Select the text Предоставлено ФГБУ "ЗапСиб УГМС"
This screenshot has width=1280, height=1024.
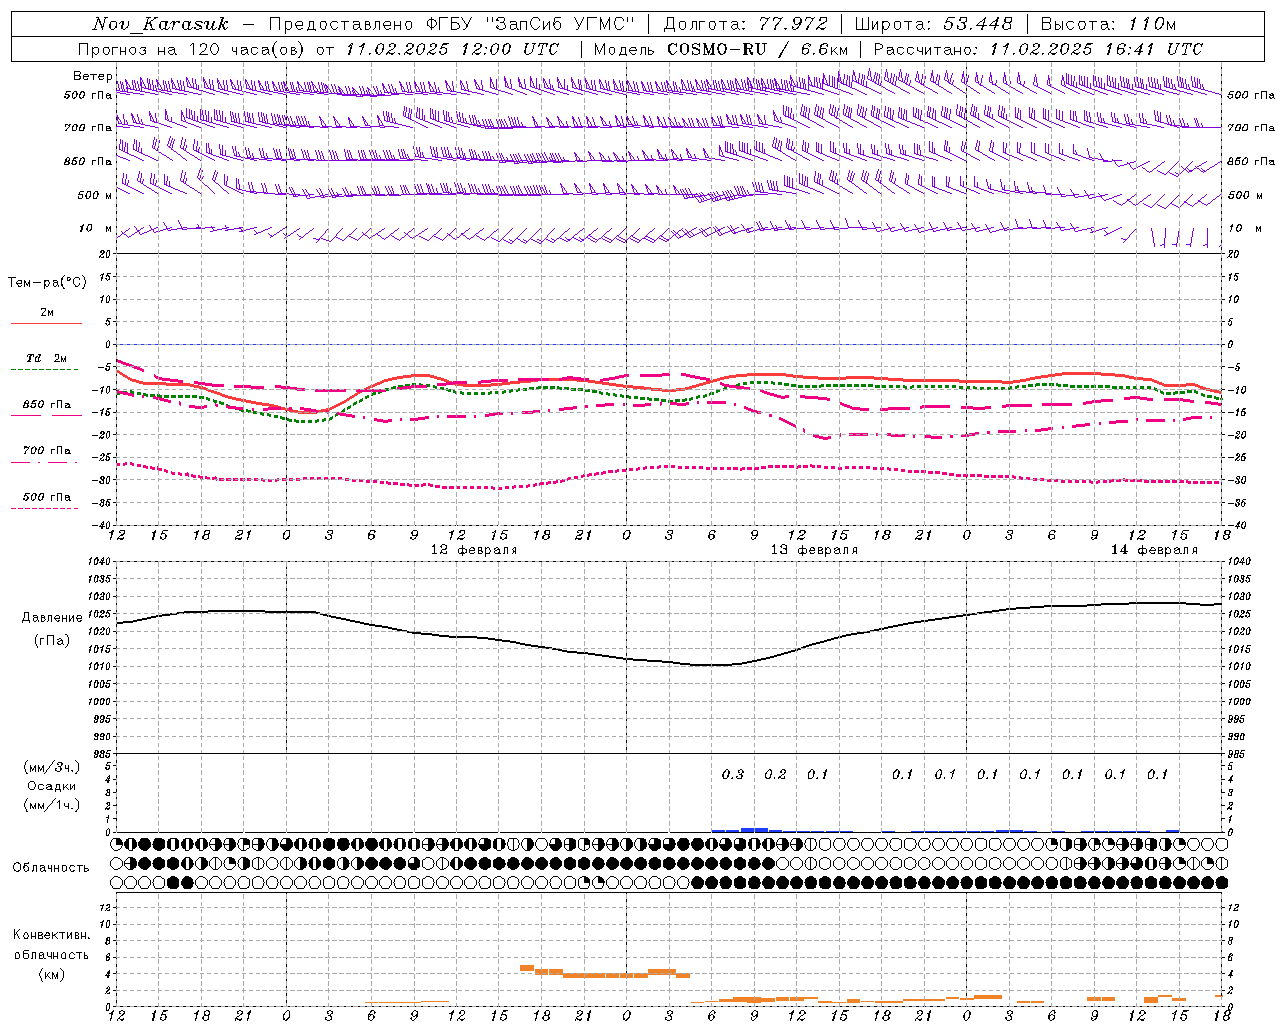pos(452,24)
